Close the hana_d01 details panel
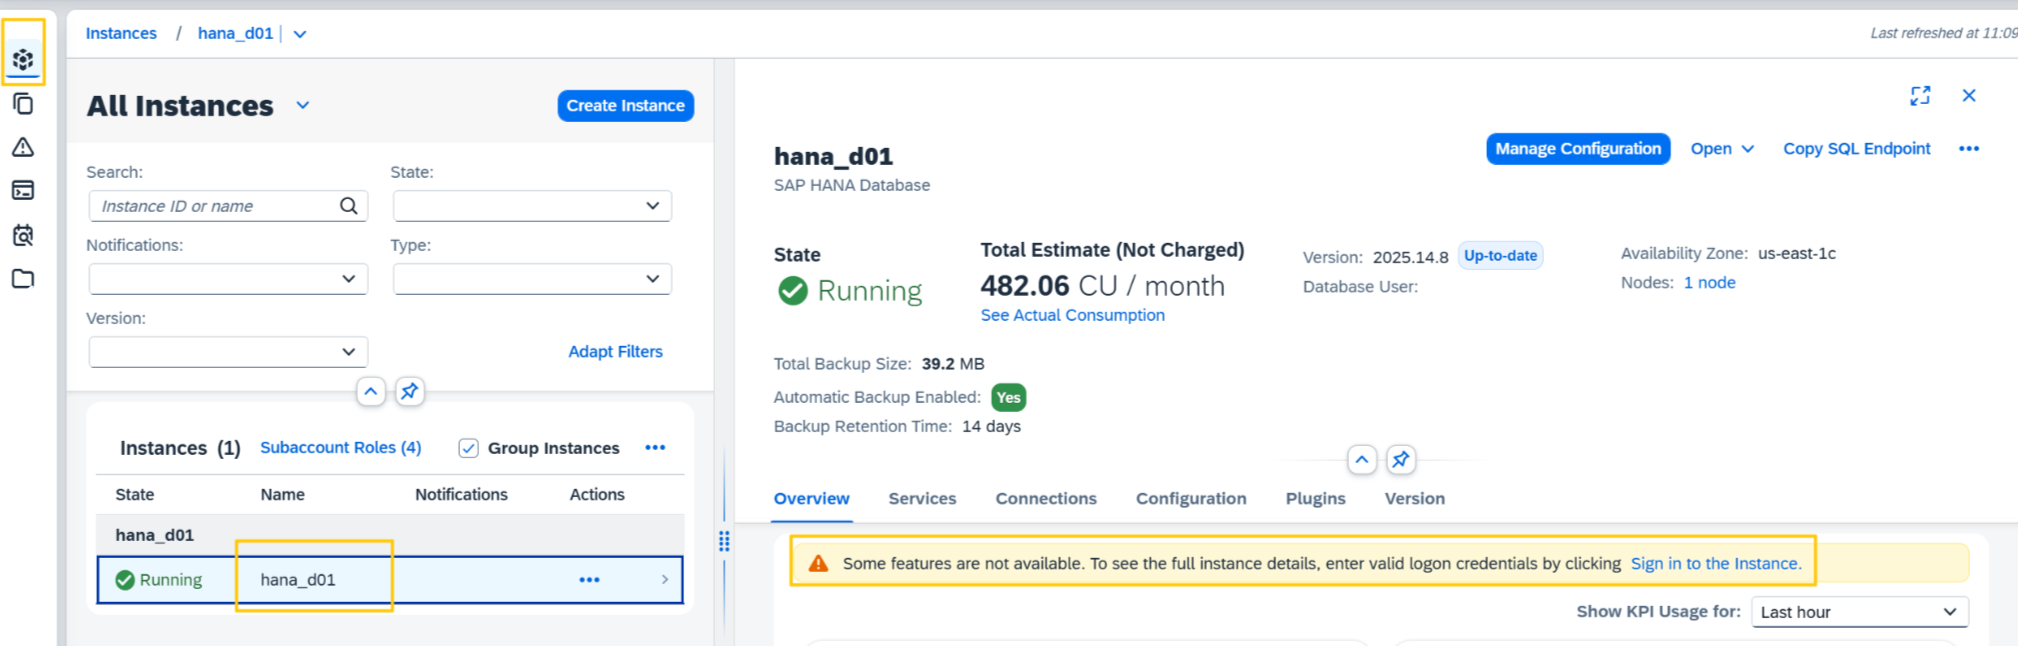Image resolution: width=2018 pixels, height=646 pixels. pos(1969,96)
